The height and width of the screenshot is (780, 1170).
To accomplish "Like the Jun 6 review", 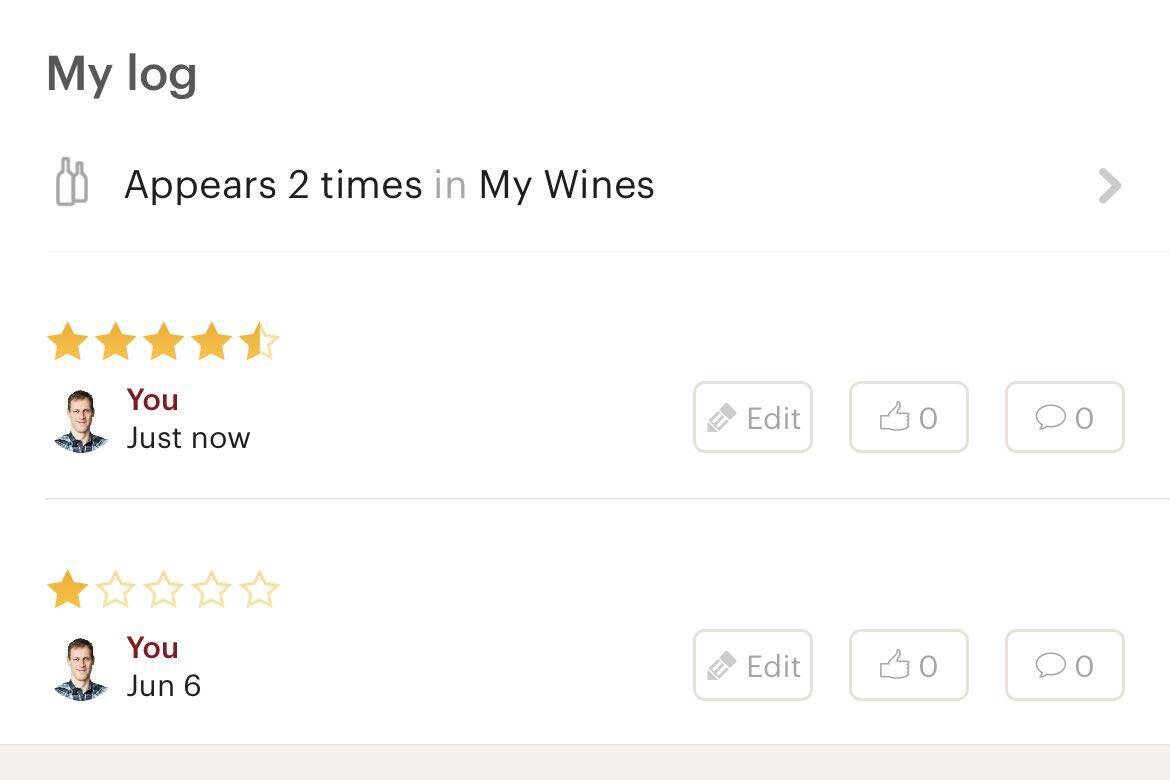I will (x=908, y=665).
